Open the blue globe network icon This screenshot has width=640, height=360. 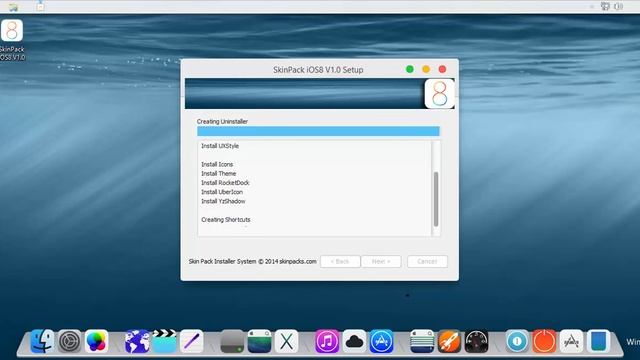(137, 341)
